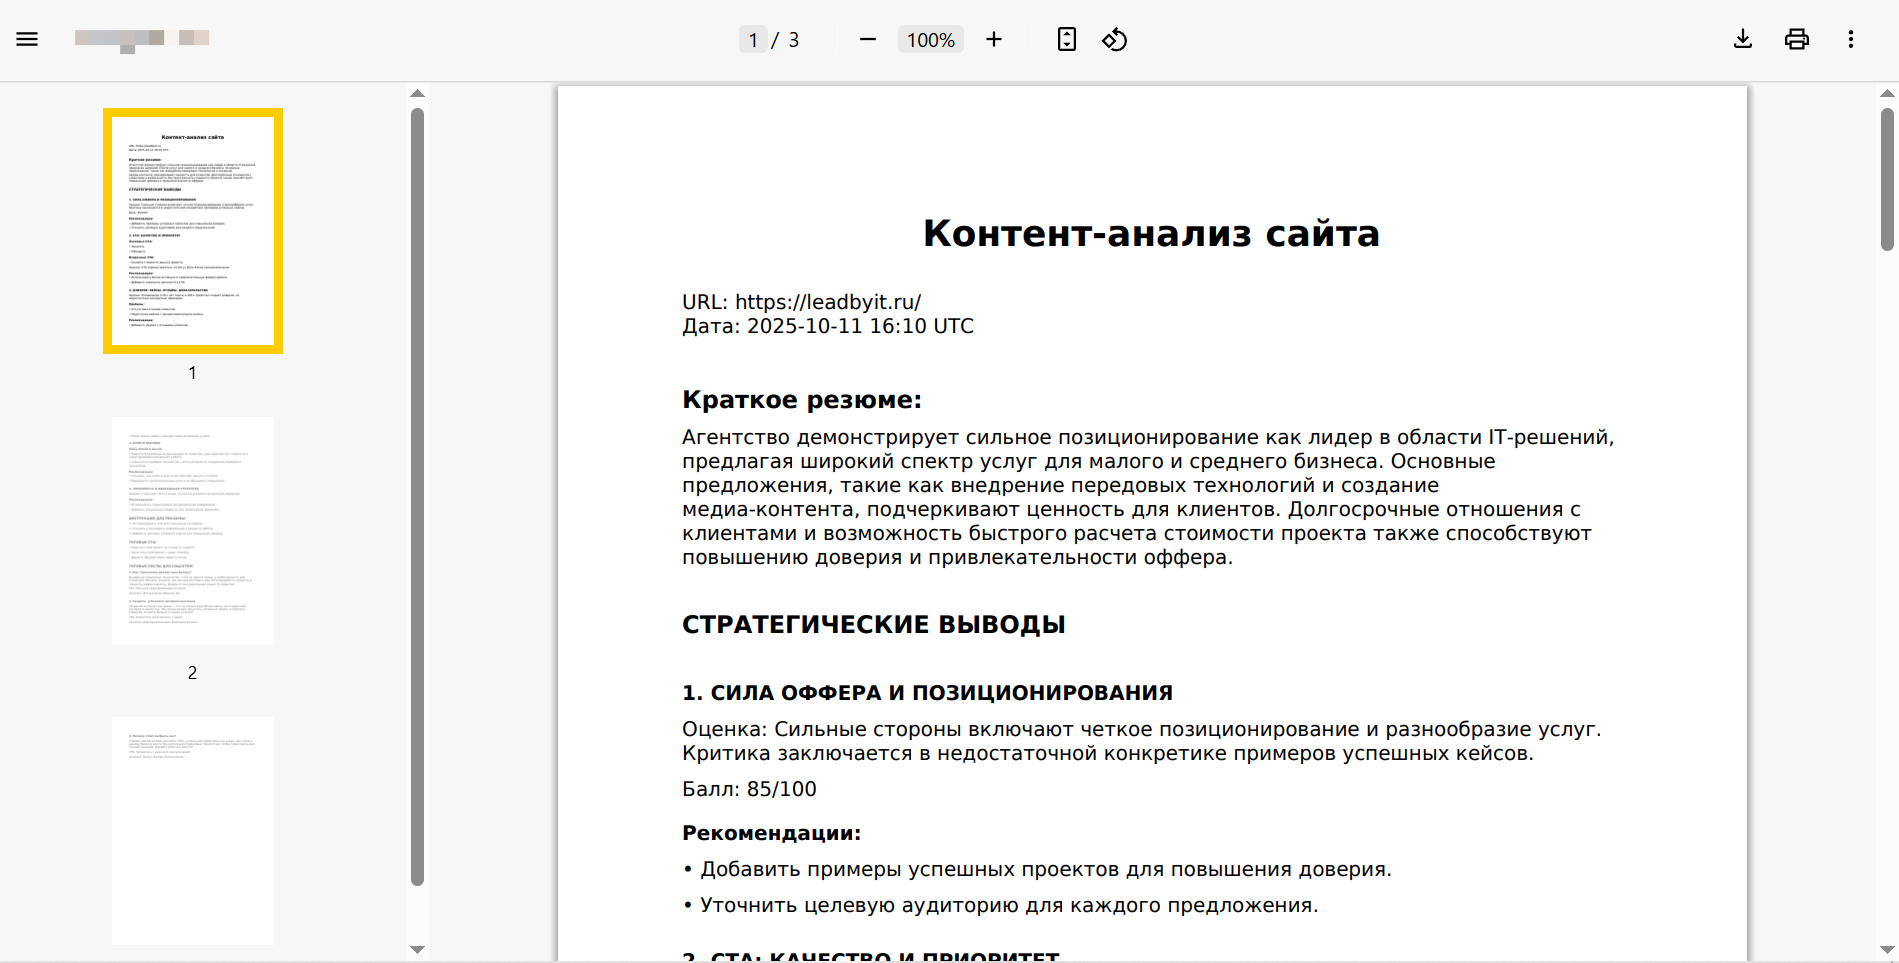The image size is (1899, 963).
Task: Click the paragraph starting 'Агентство демонстрирует'
Action: point(1148,497)
